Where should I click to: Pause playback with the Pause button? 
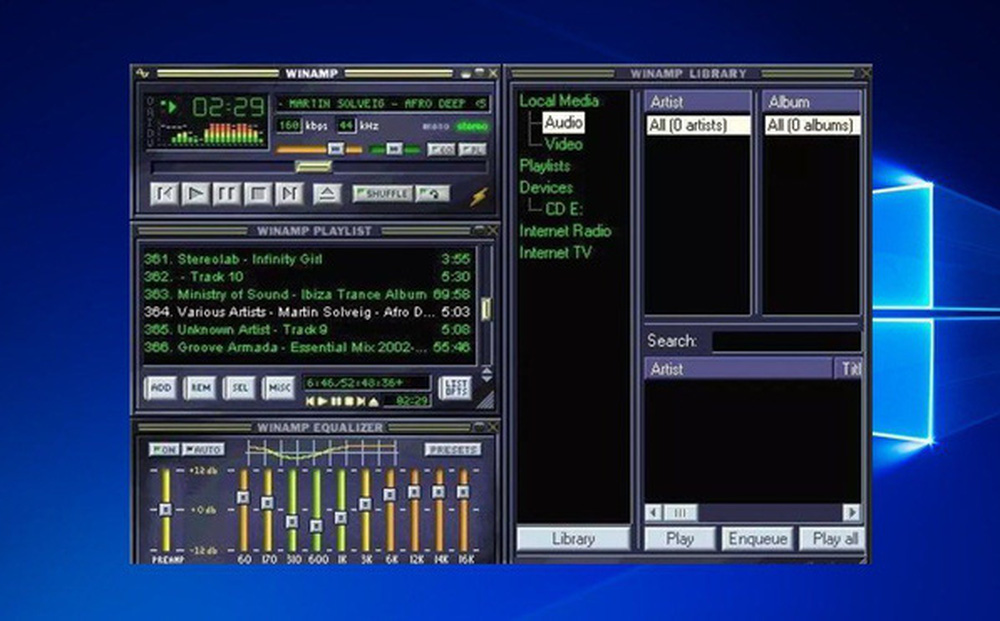[228, 194]
